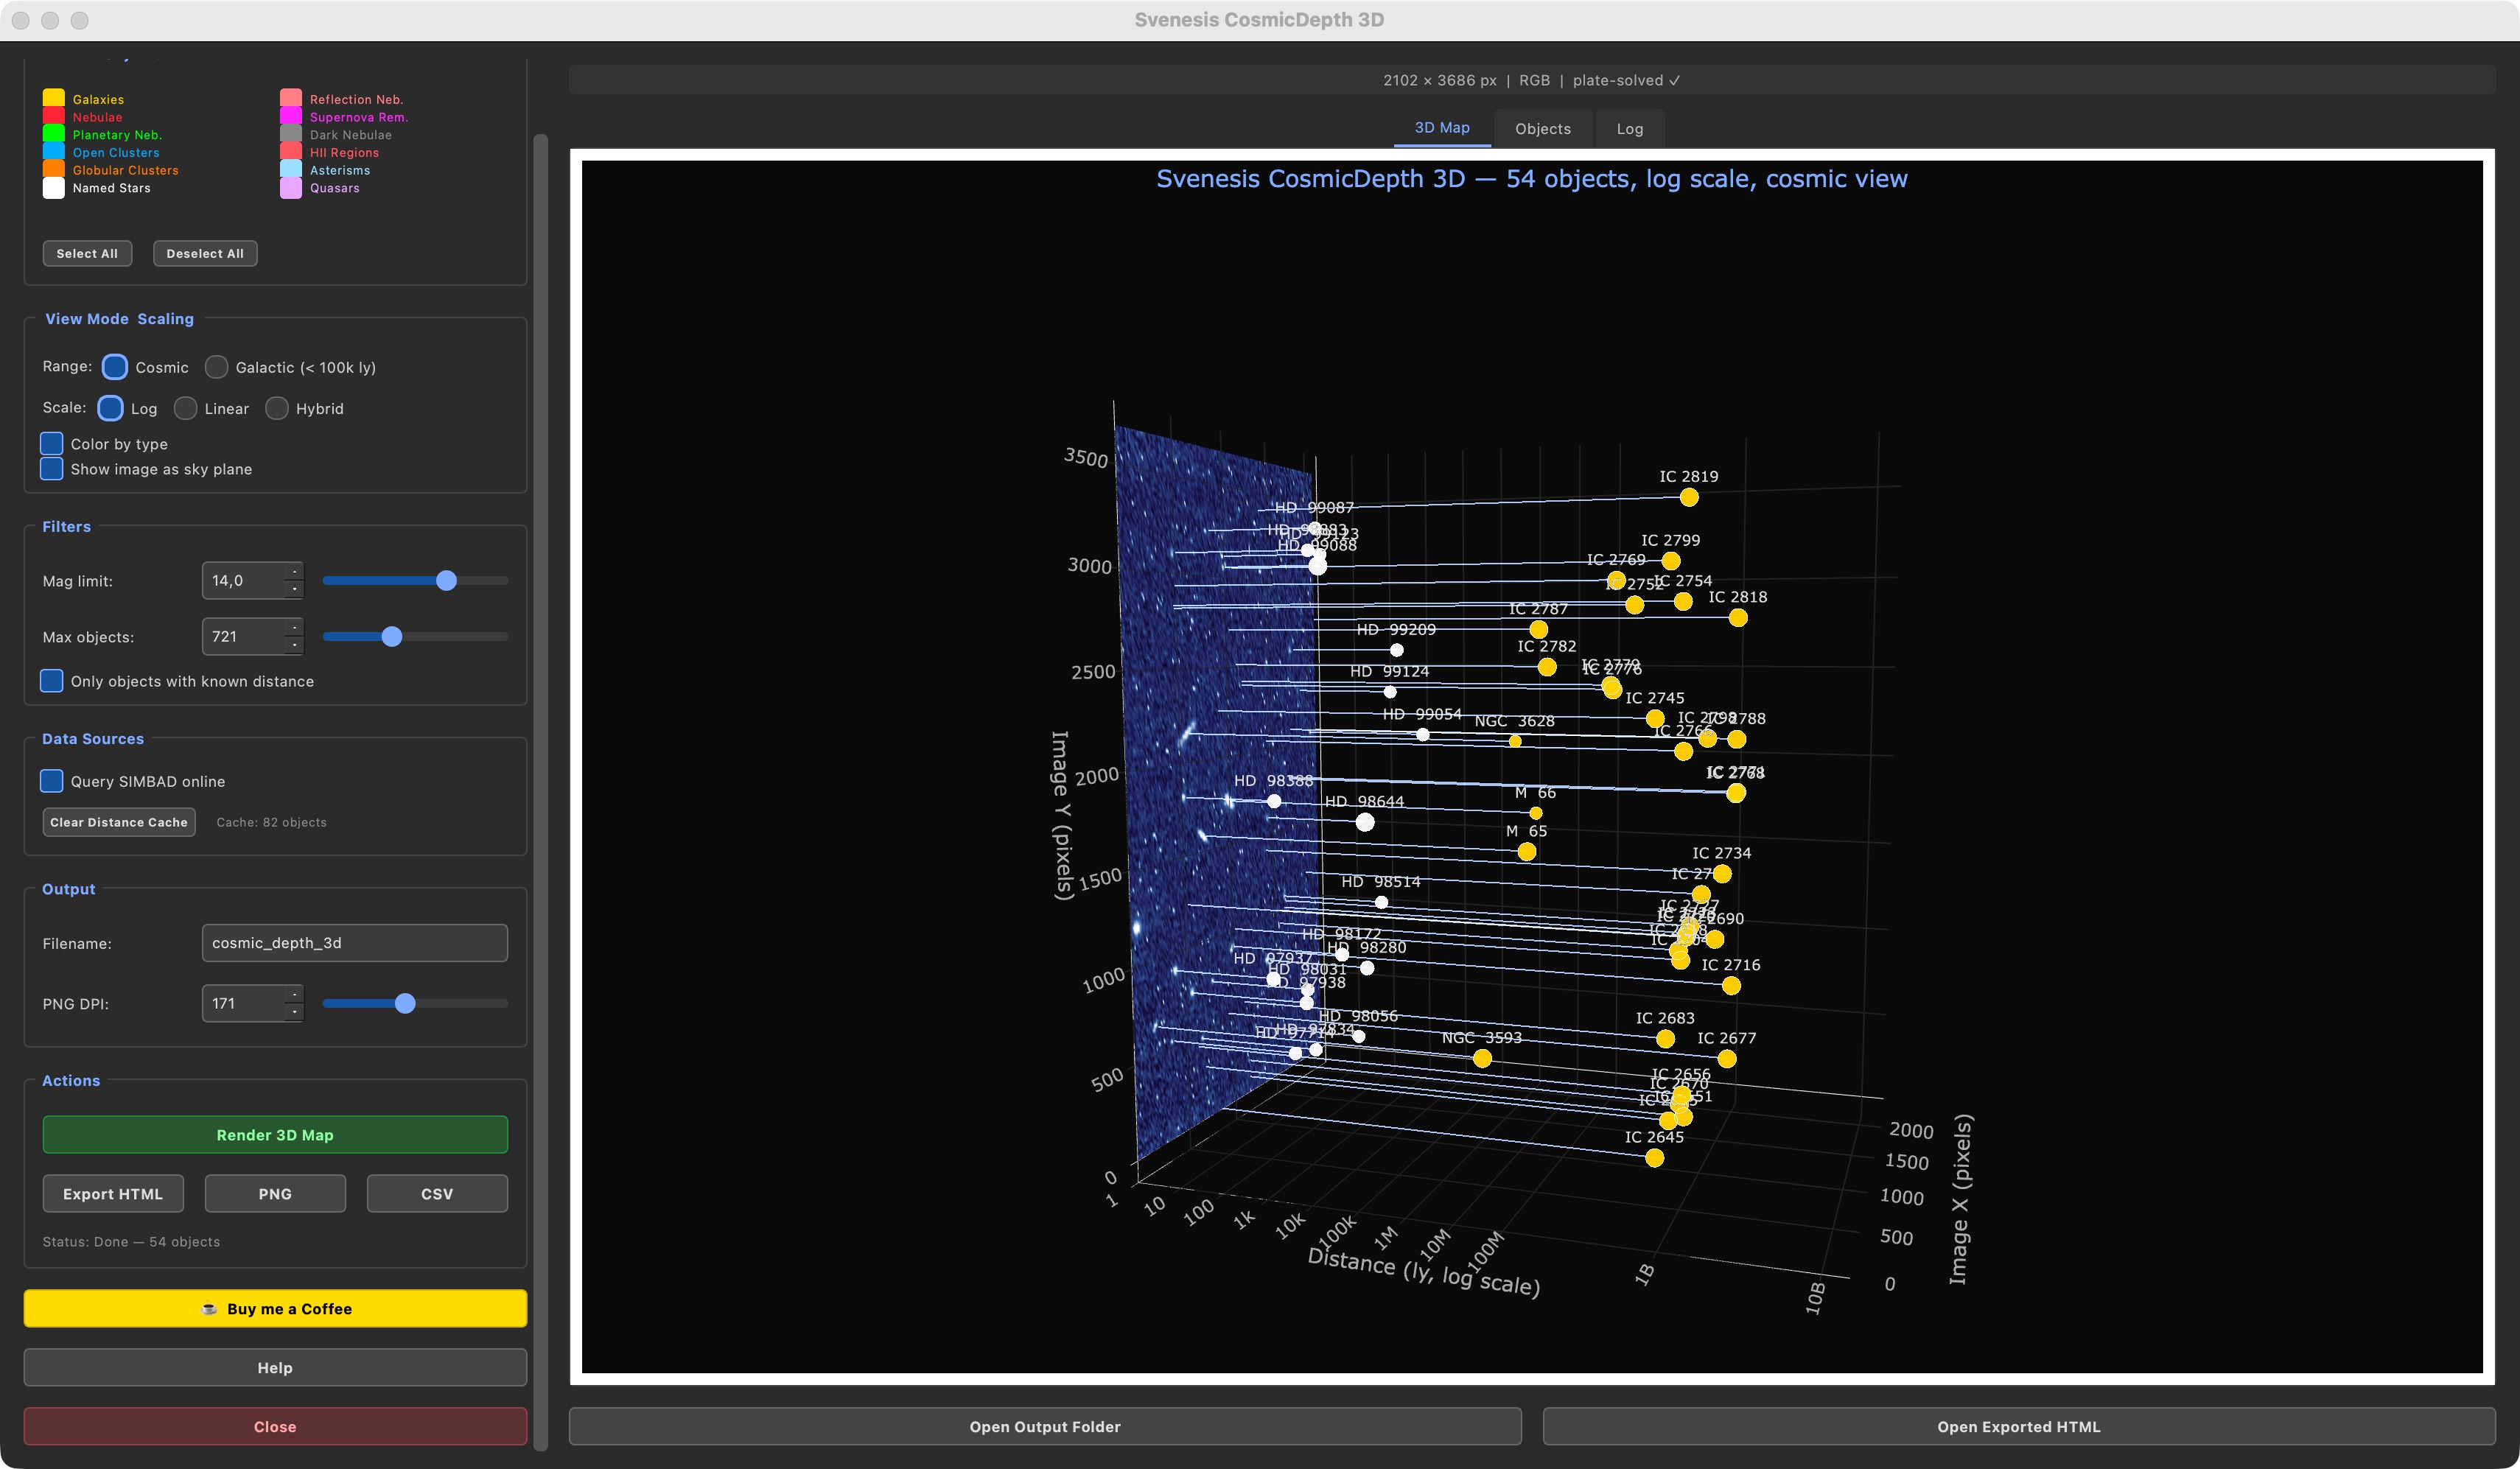This screenshot has height=1469, width=2520.
Task: Switch to the Objects tab
Action: pyautogui.click(x=1542, y=128)
